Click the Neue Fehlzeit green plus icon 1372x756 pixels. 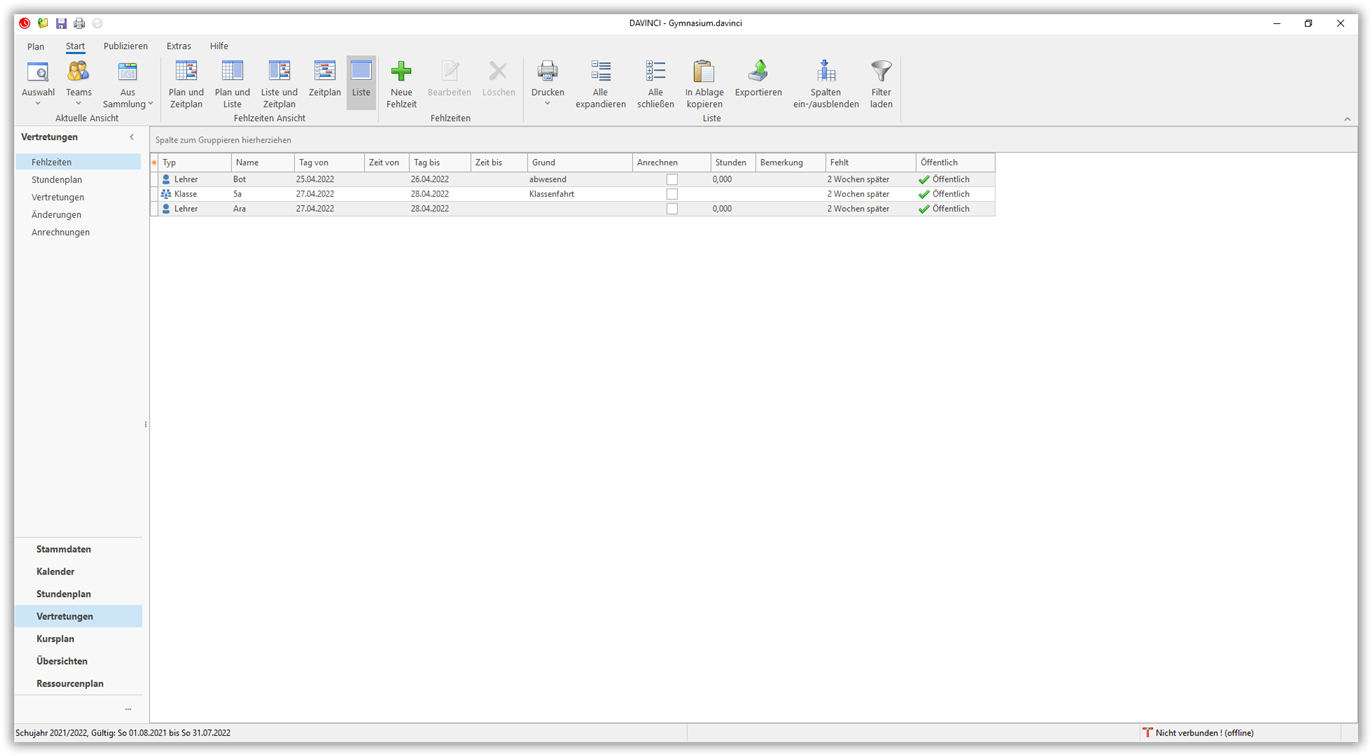pos(401,73)
